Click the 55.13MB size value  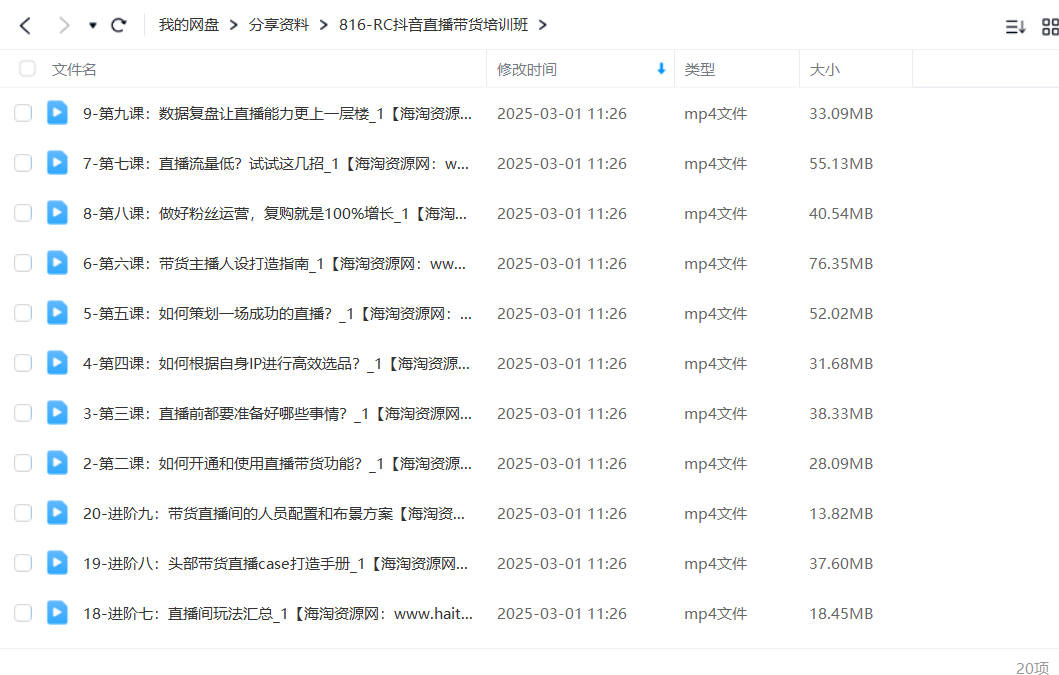point(841,164)
